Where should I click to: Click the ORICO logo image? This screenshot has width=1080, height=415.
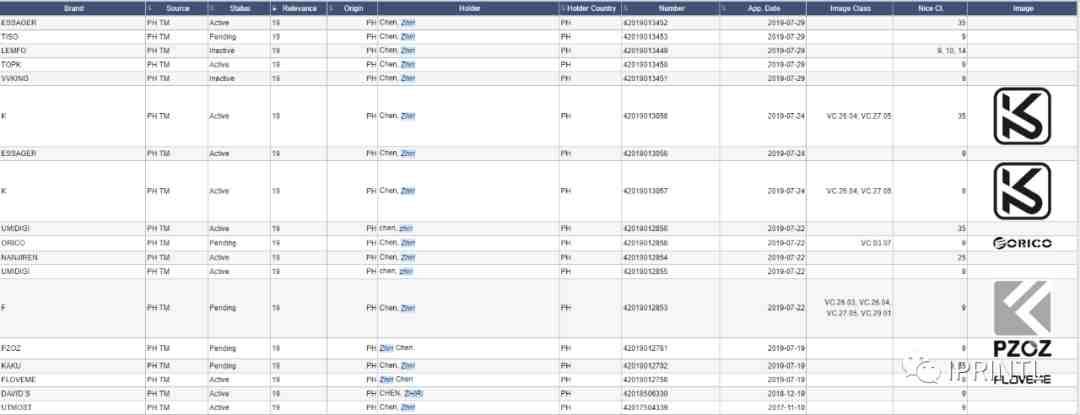pyautogui.click(x=1022, y=243)
